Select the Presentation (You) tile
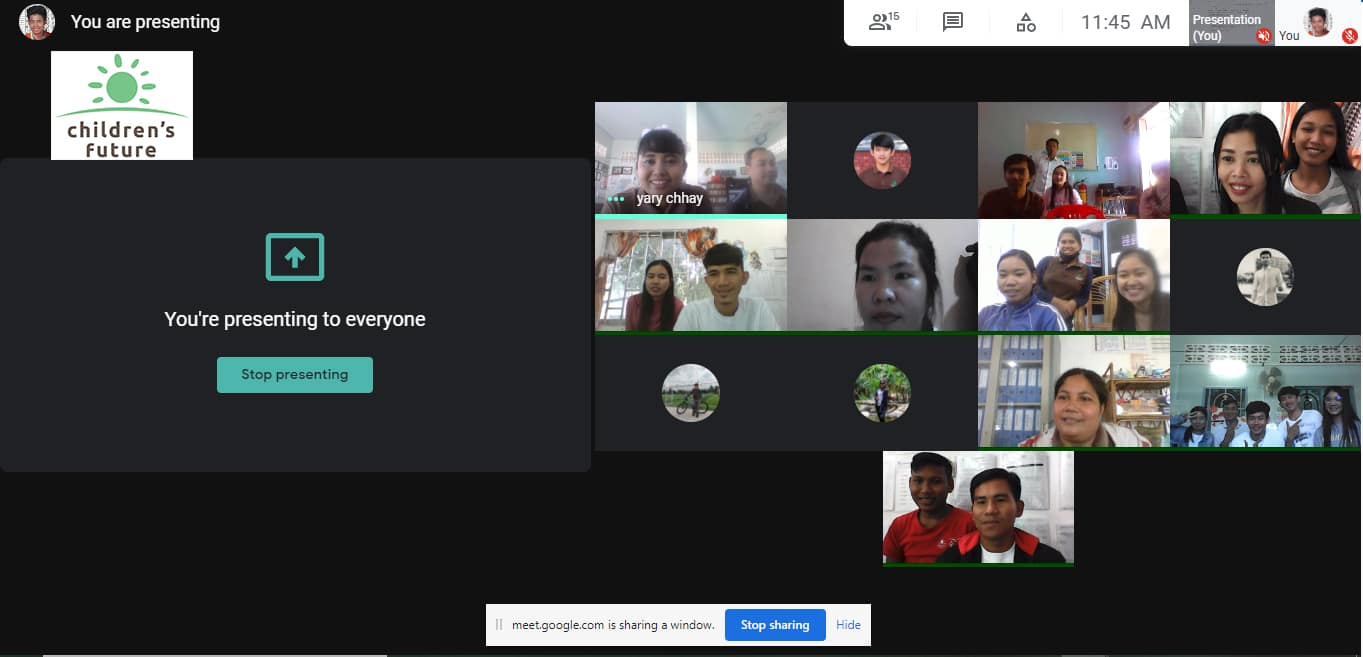This screenshot has height=657, width=1363. point(1230,22)
